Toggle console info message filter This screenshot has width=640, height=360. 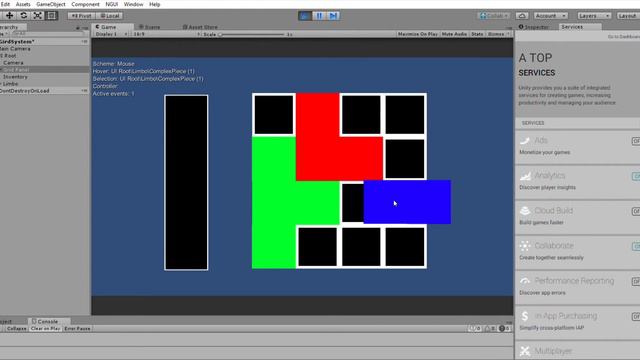(475, 329)
